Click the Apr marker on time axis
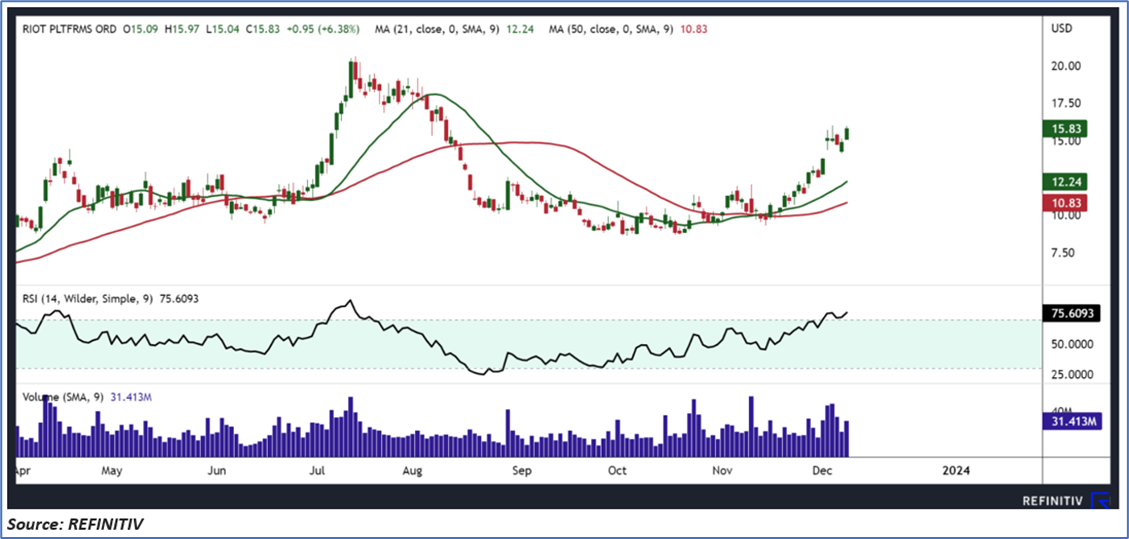The height and width of the screenshot is (539, 1129). click(20, 468)
